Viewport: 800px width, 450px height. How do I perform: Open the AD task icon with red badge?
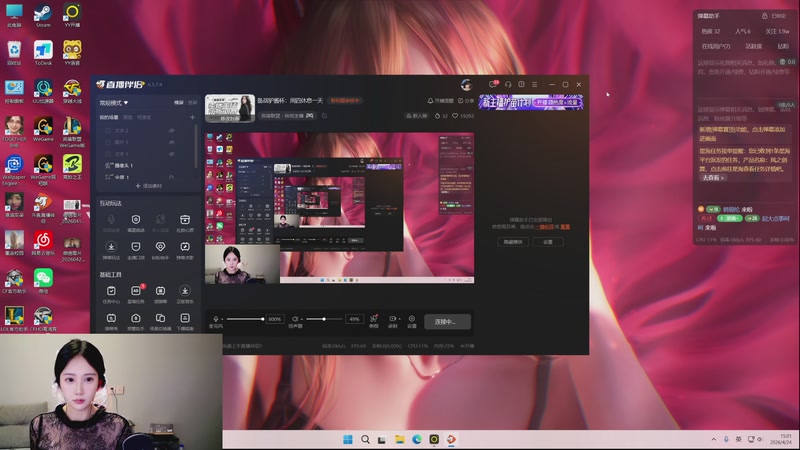[x=136, y=291]
